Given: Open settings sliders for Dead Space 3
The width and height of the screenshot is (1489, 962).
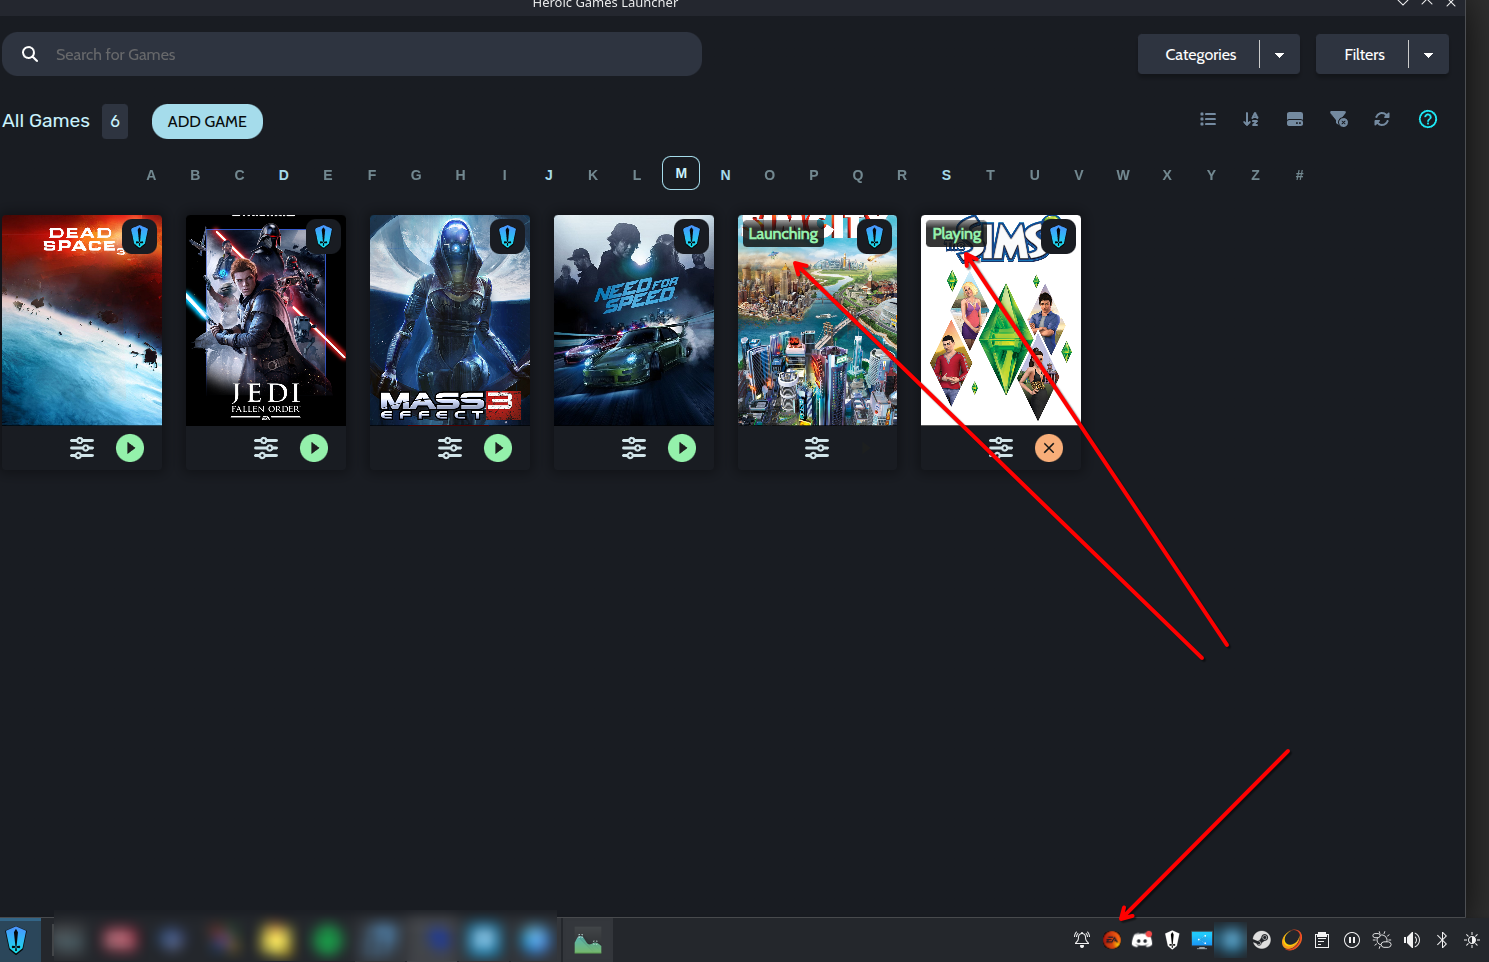Looking at the screenshot, I should click(x=82, y=448).
